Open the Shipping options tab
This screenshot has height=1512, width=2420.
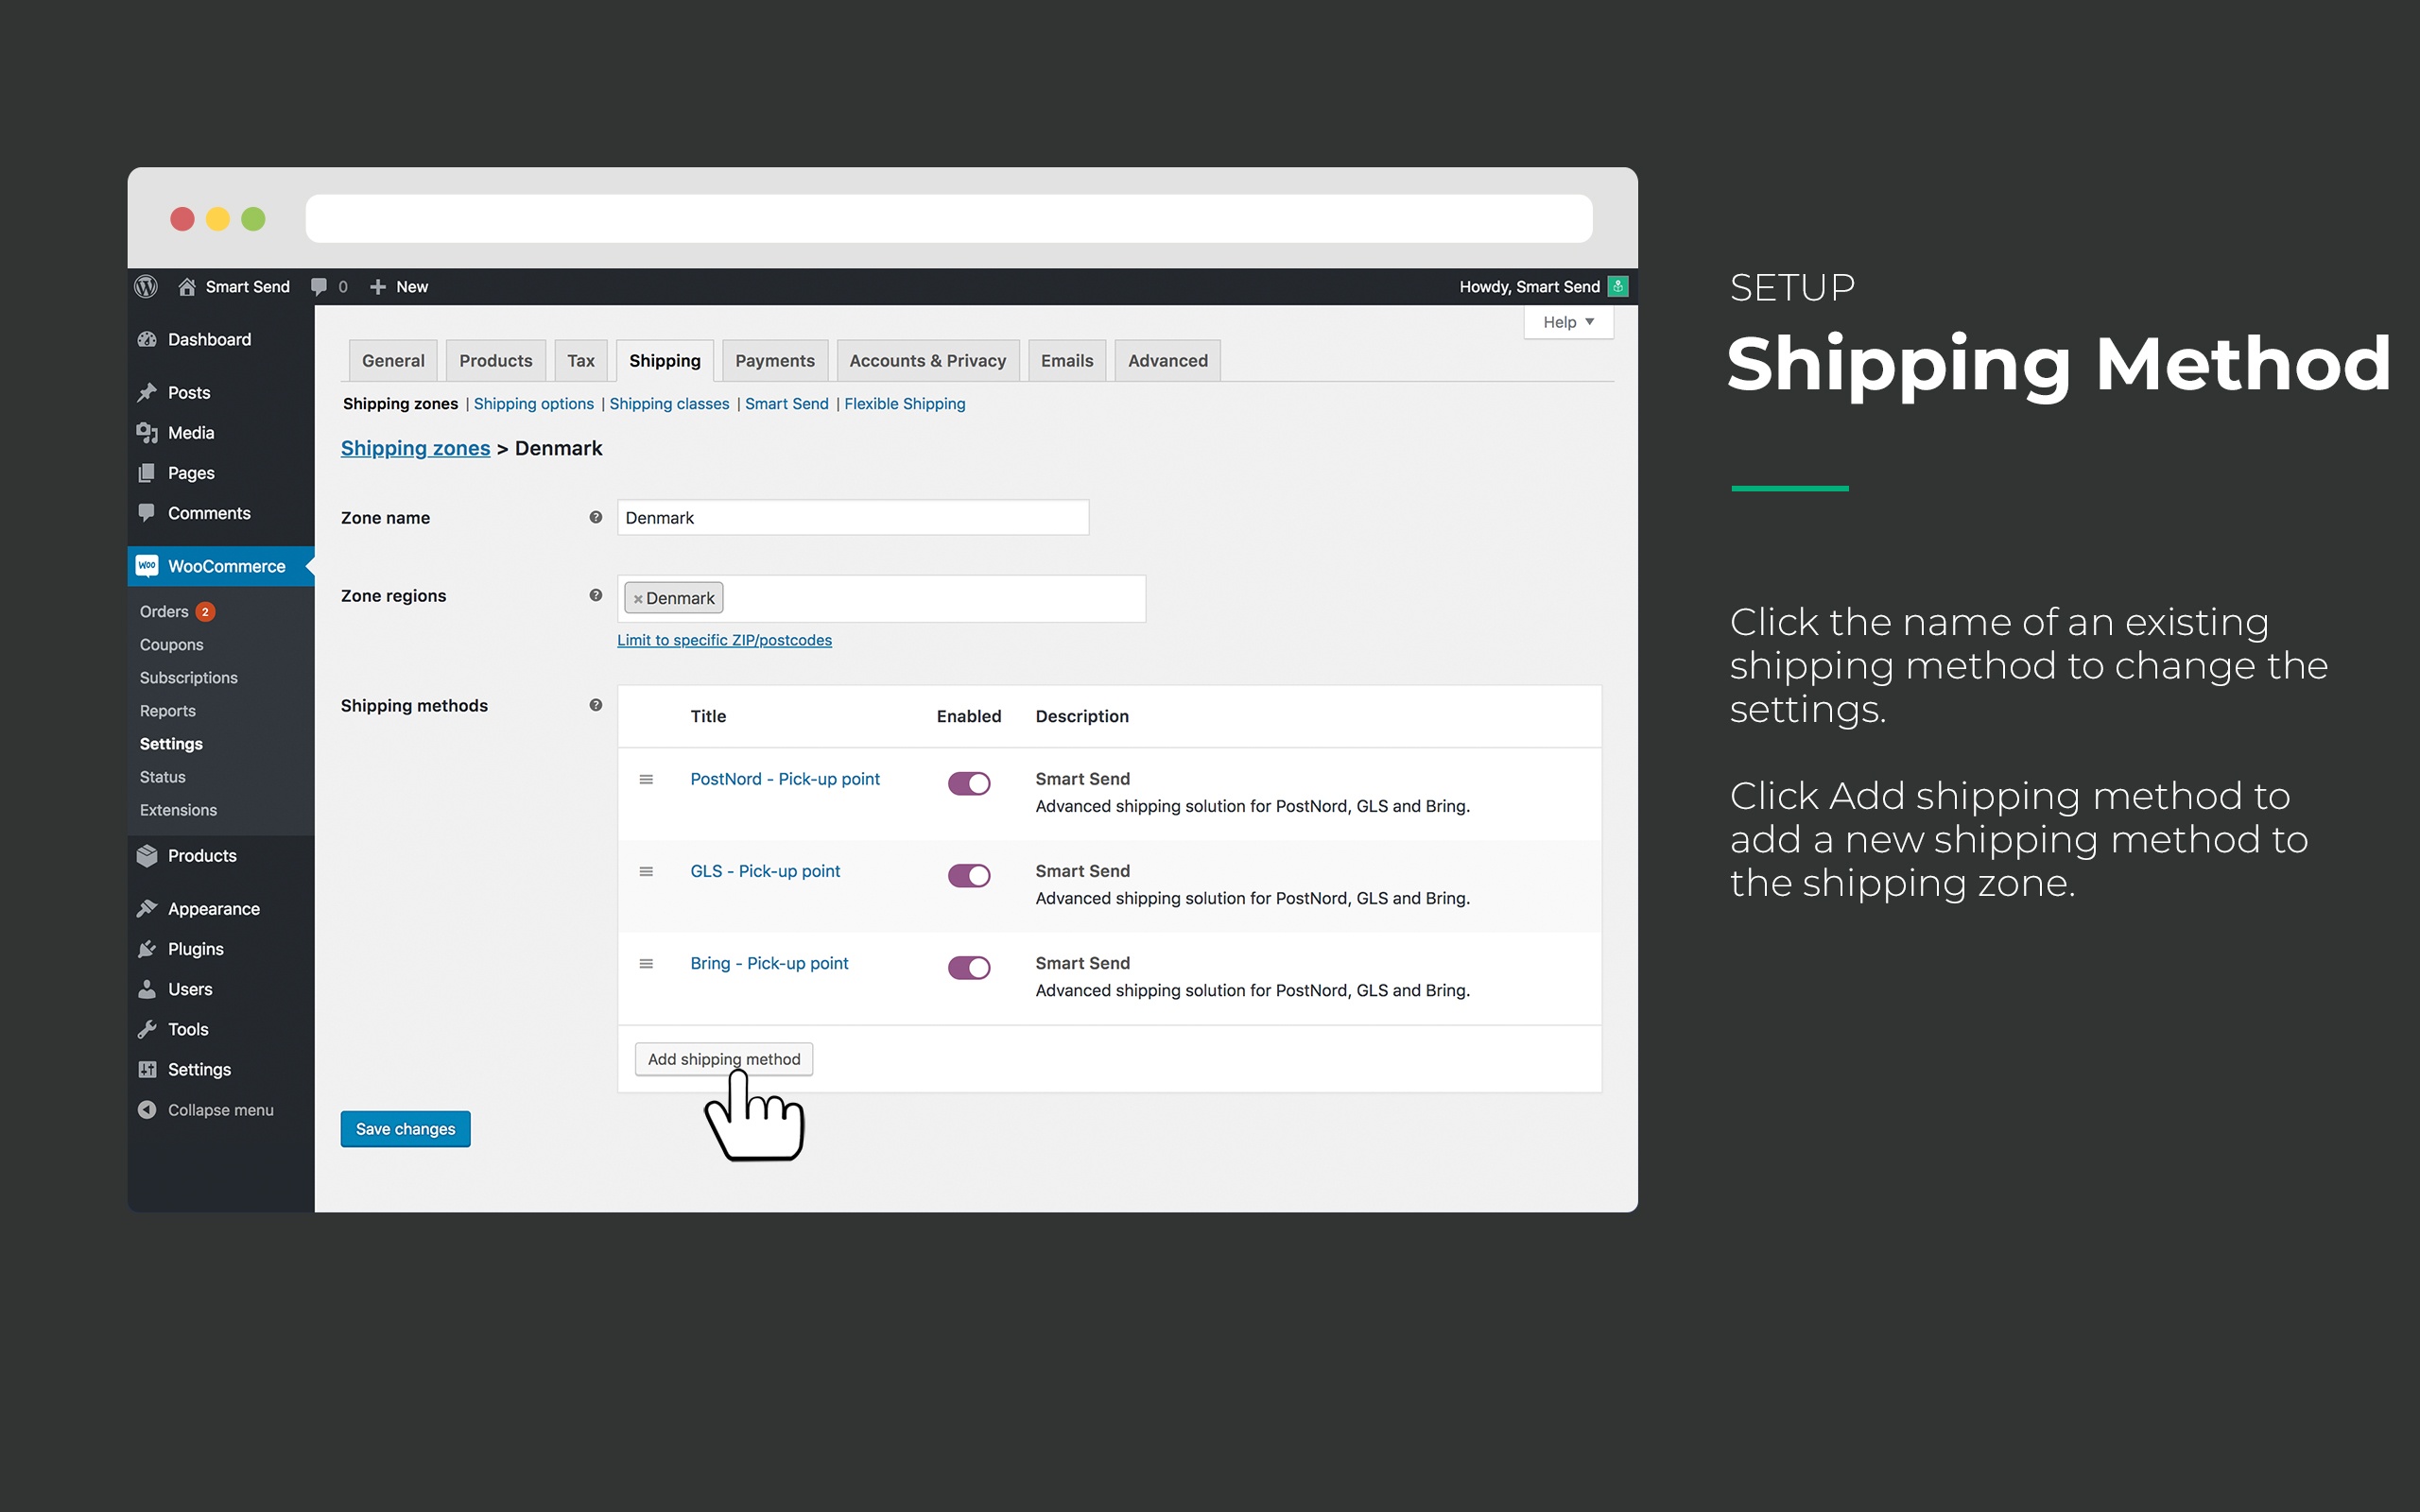531,403
